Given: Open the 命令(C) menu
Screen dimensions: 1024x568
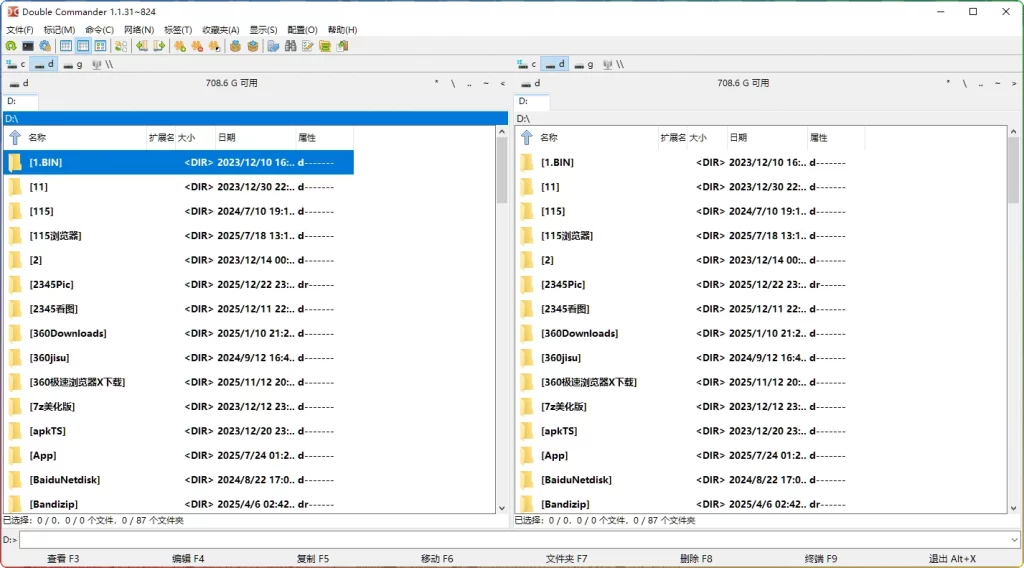Looking at the screenshot, I should pyautogui.click(x=99, y=30).
